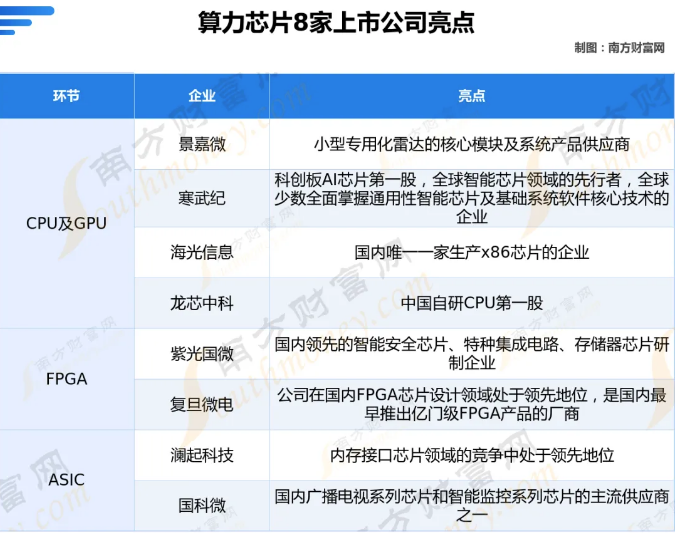This screenshot has width=677, height=533.
Task: Select the company name 国科微
Action: (202, 505)
